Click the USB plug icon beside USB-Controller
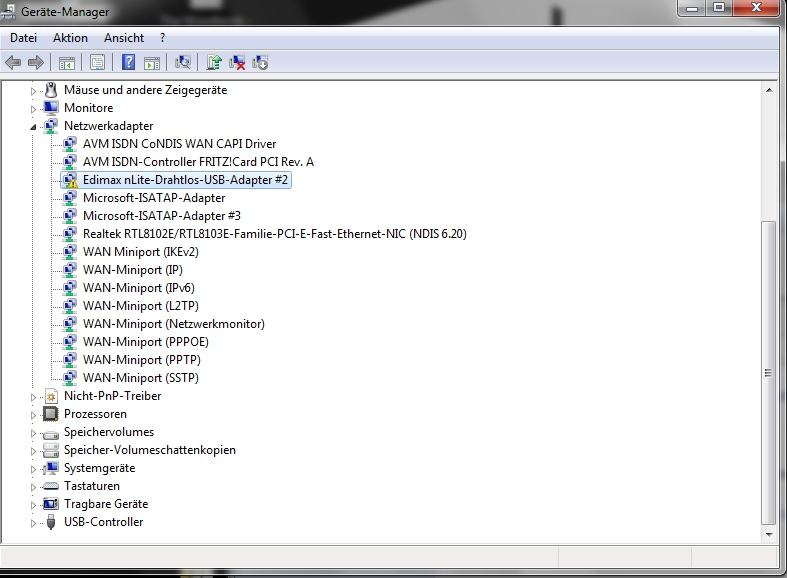Image resolution: width=787 pixels, height=578 pixels. (x=51, y=522)
